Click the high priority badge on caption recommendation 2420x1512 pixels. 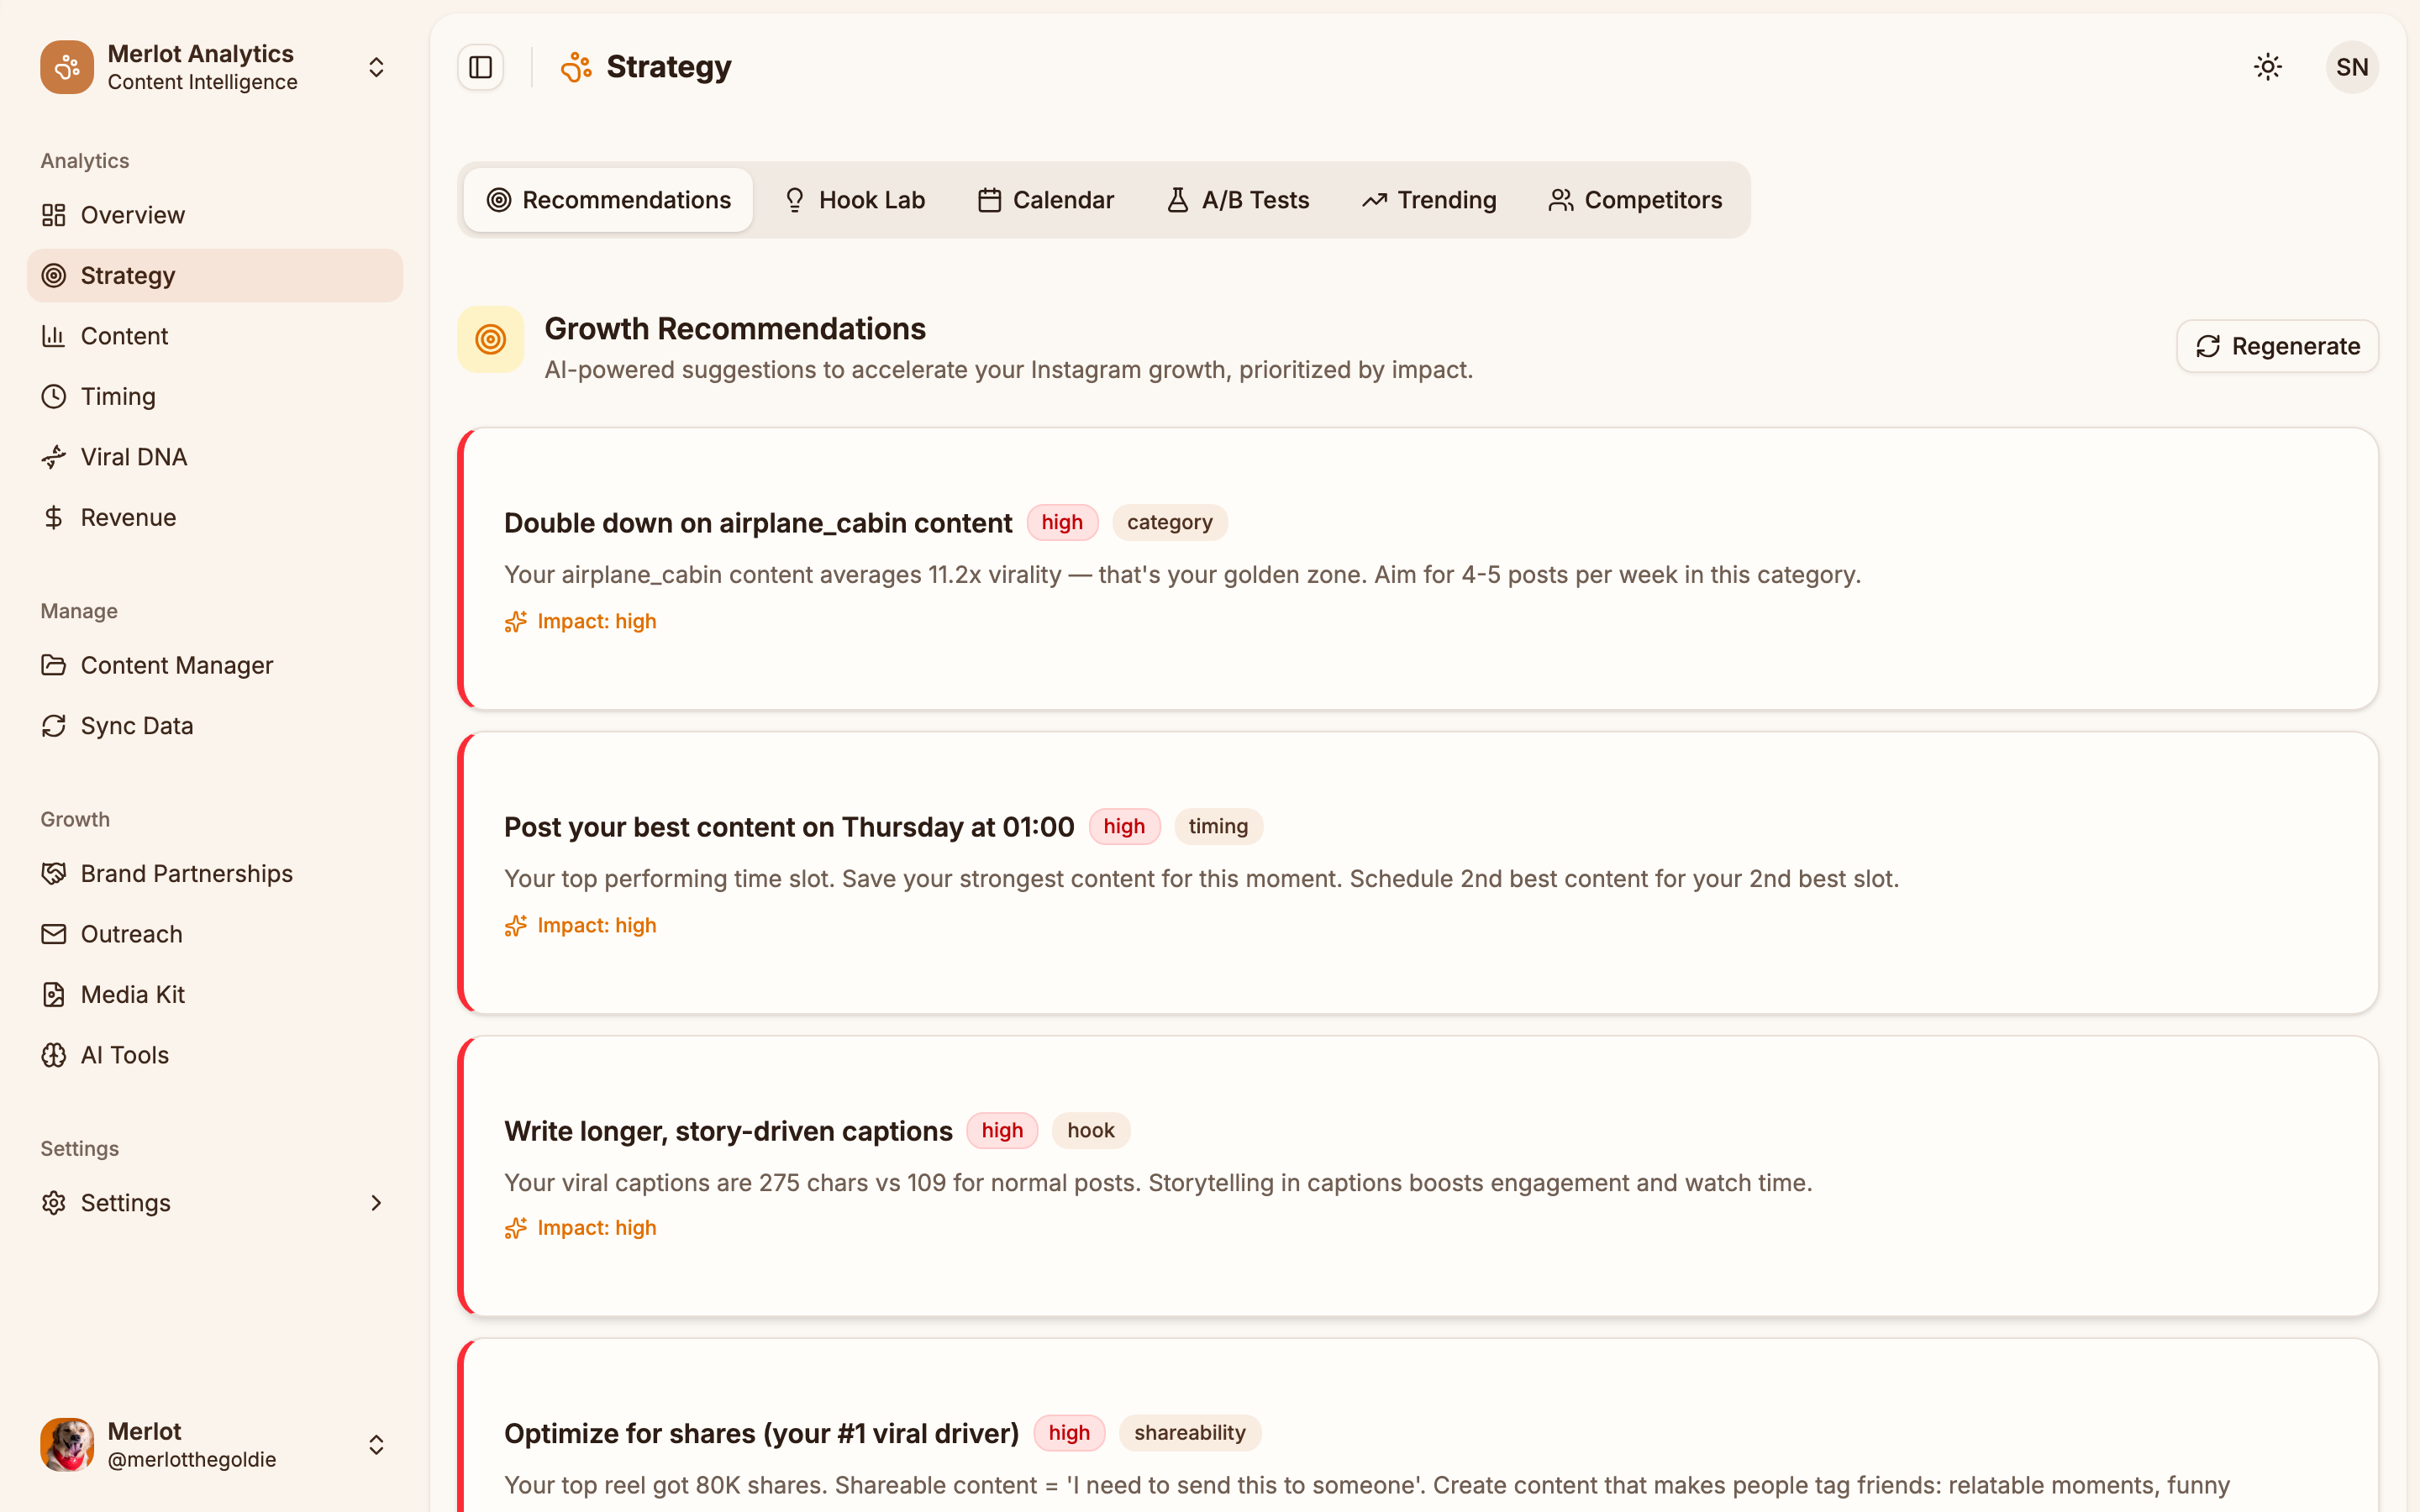pyautogui.click(x=1002, y=1130)
